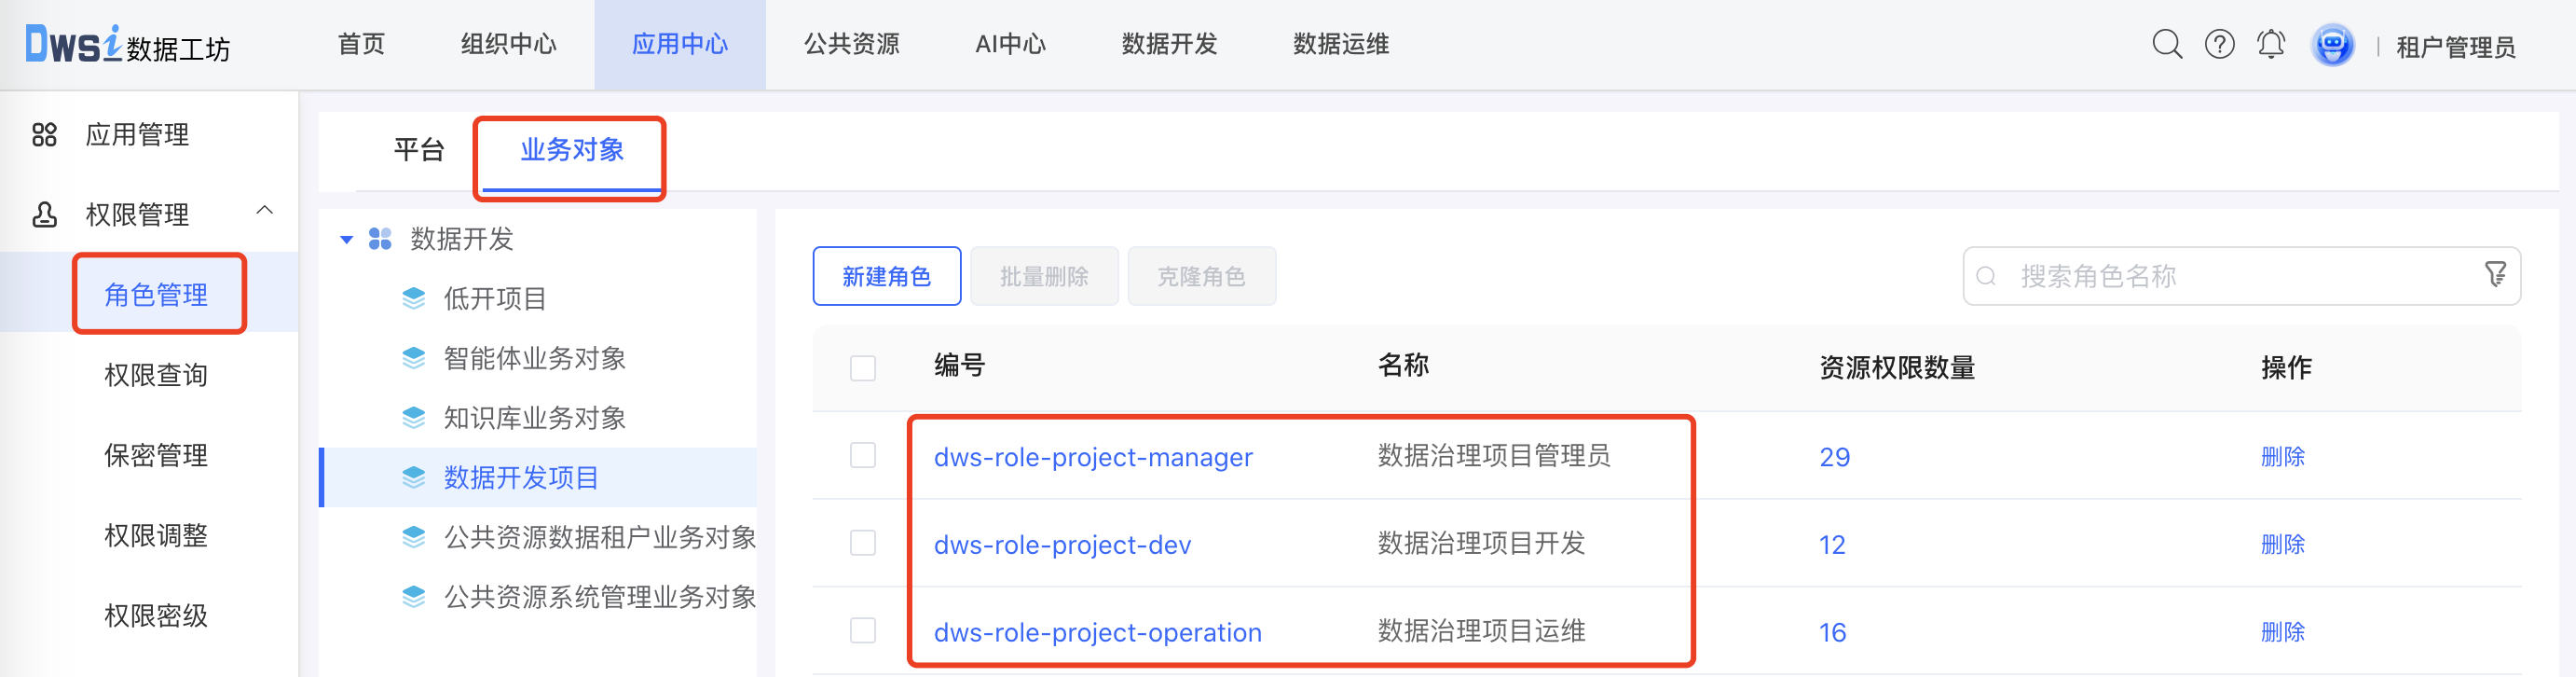Click the 应用管理 grid icon
The height and width of the screenshot is (677, 2576).
[44, 135]
